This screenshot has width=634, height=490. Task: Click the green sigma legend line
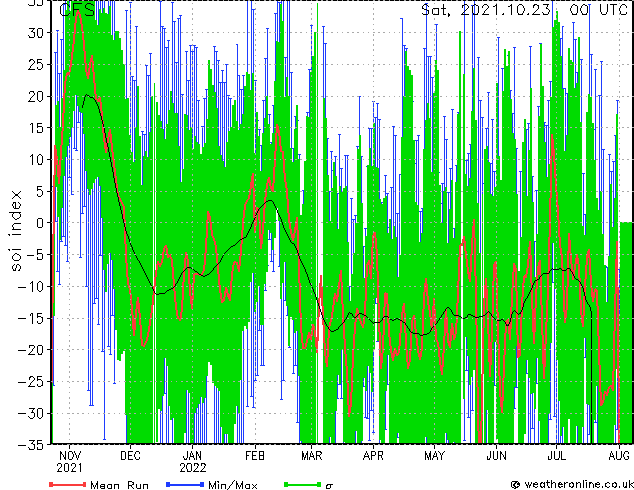[302, 484]
